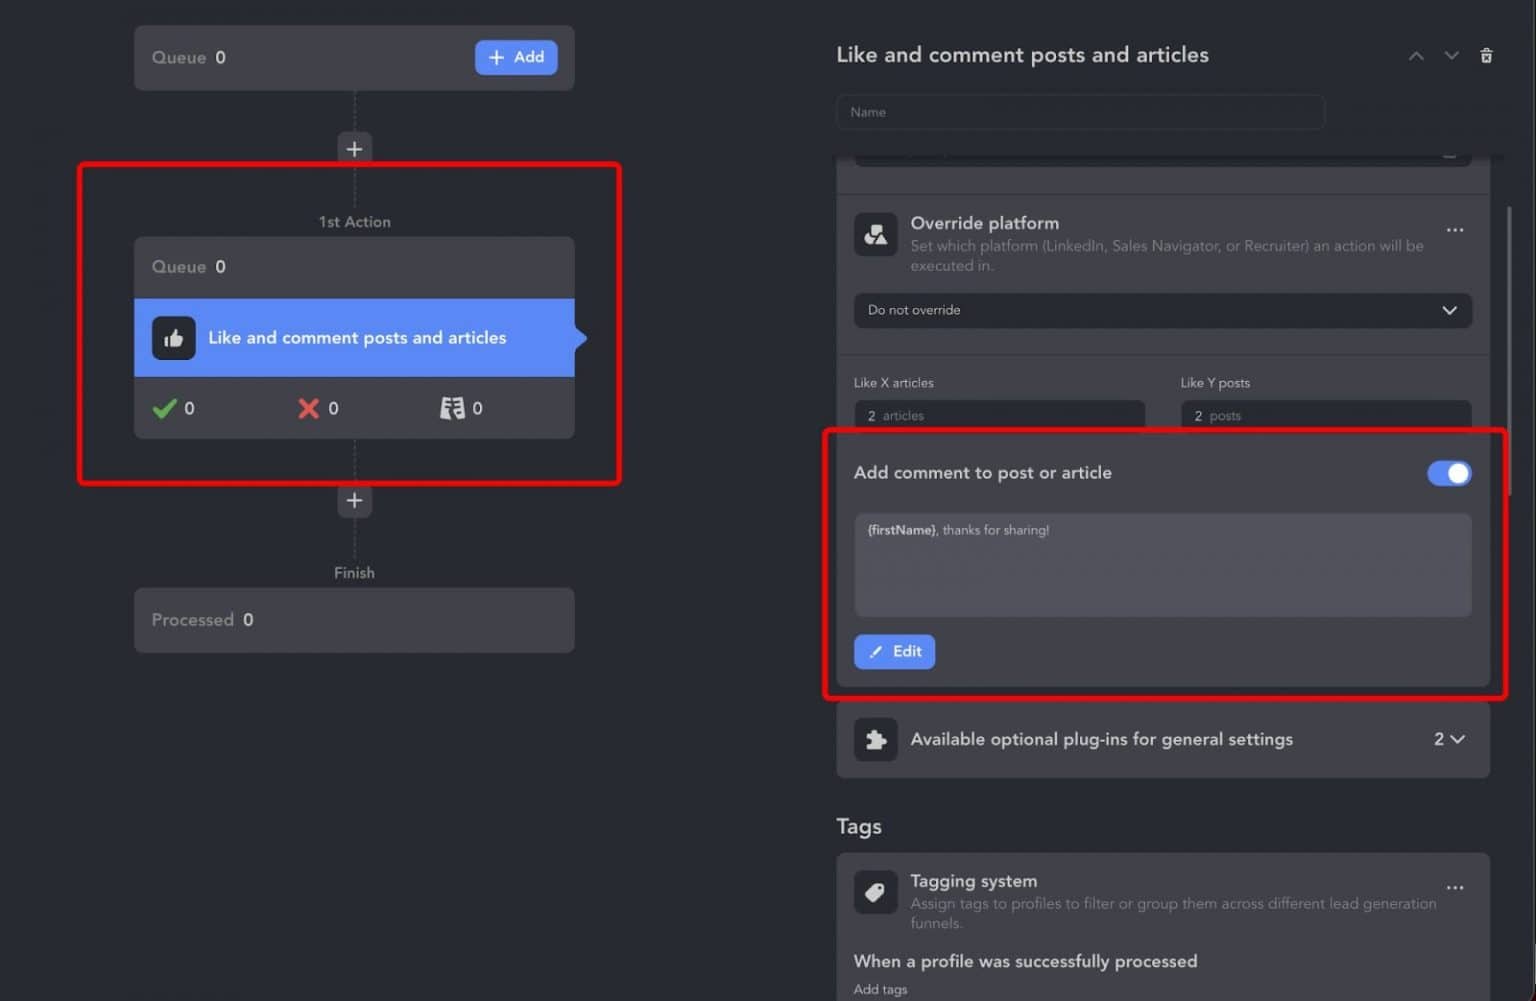Click plus button above 1st Action

pos(354,149)
